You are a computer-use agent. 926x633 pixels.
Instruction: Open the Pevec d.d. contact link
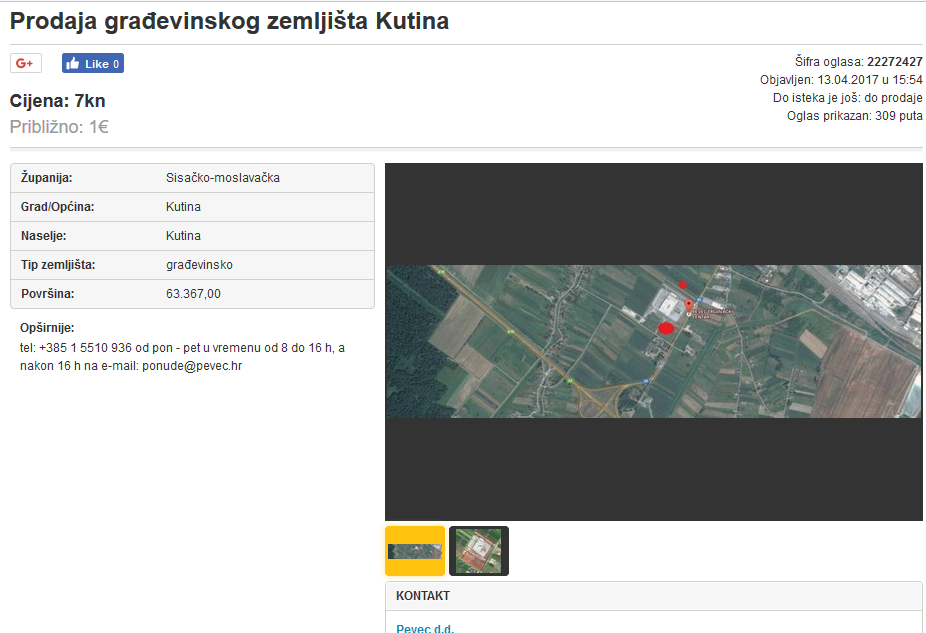pos(425,628)
